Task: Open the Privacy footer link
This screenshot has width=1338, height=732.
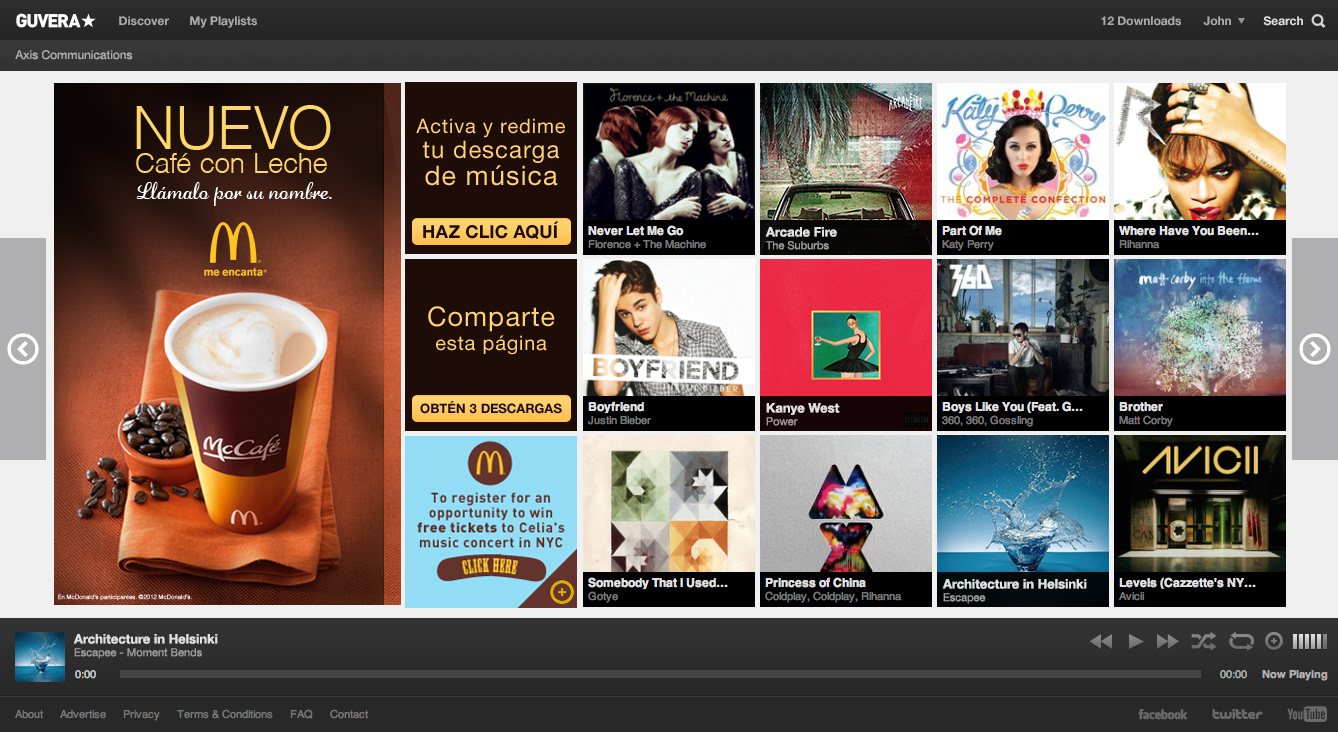Action: 141,714
